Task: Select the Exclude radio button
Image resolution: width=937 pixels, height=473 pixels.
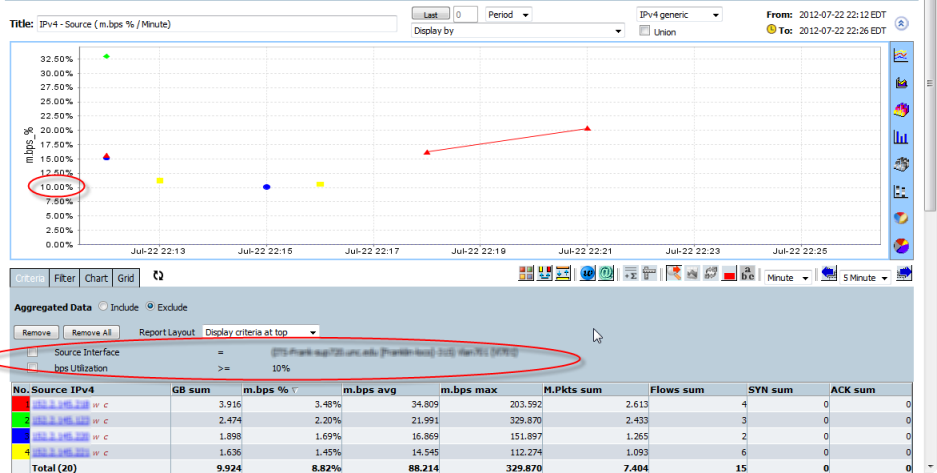Action: 150,306
